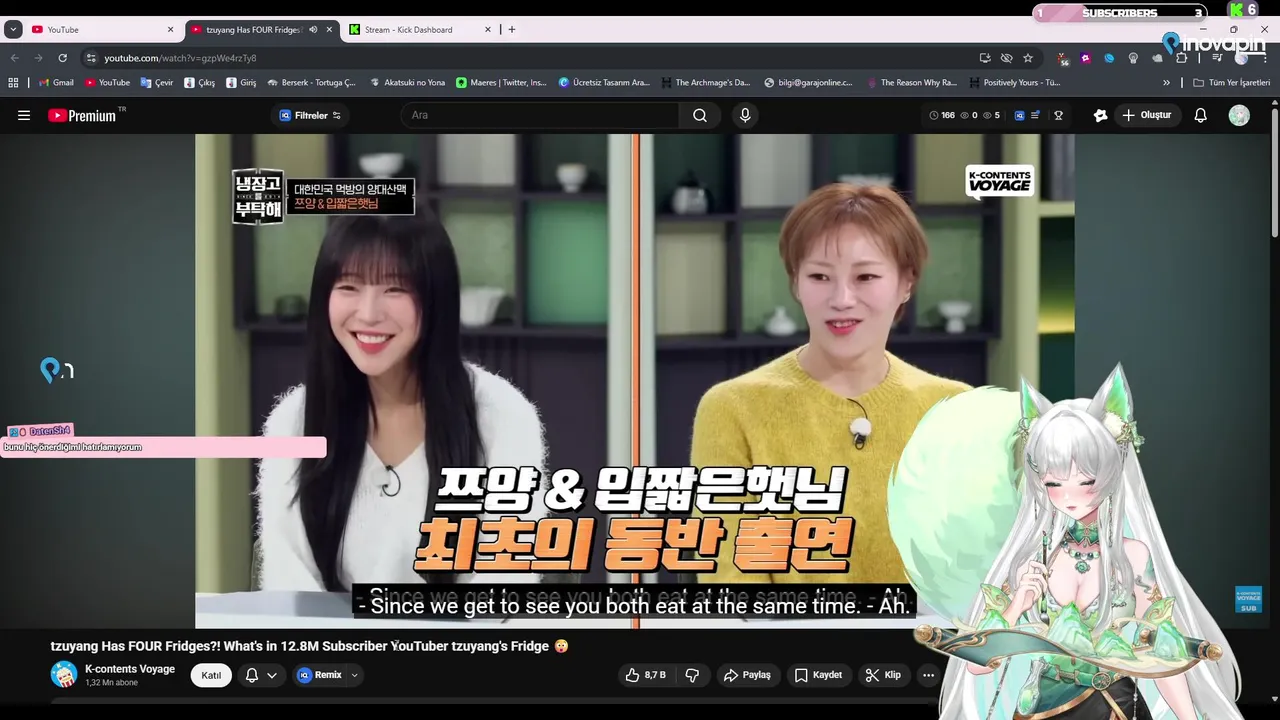Bookmark this page with the star icon

pyautogui.click(x=1028, y=58)
